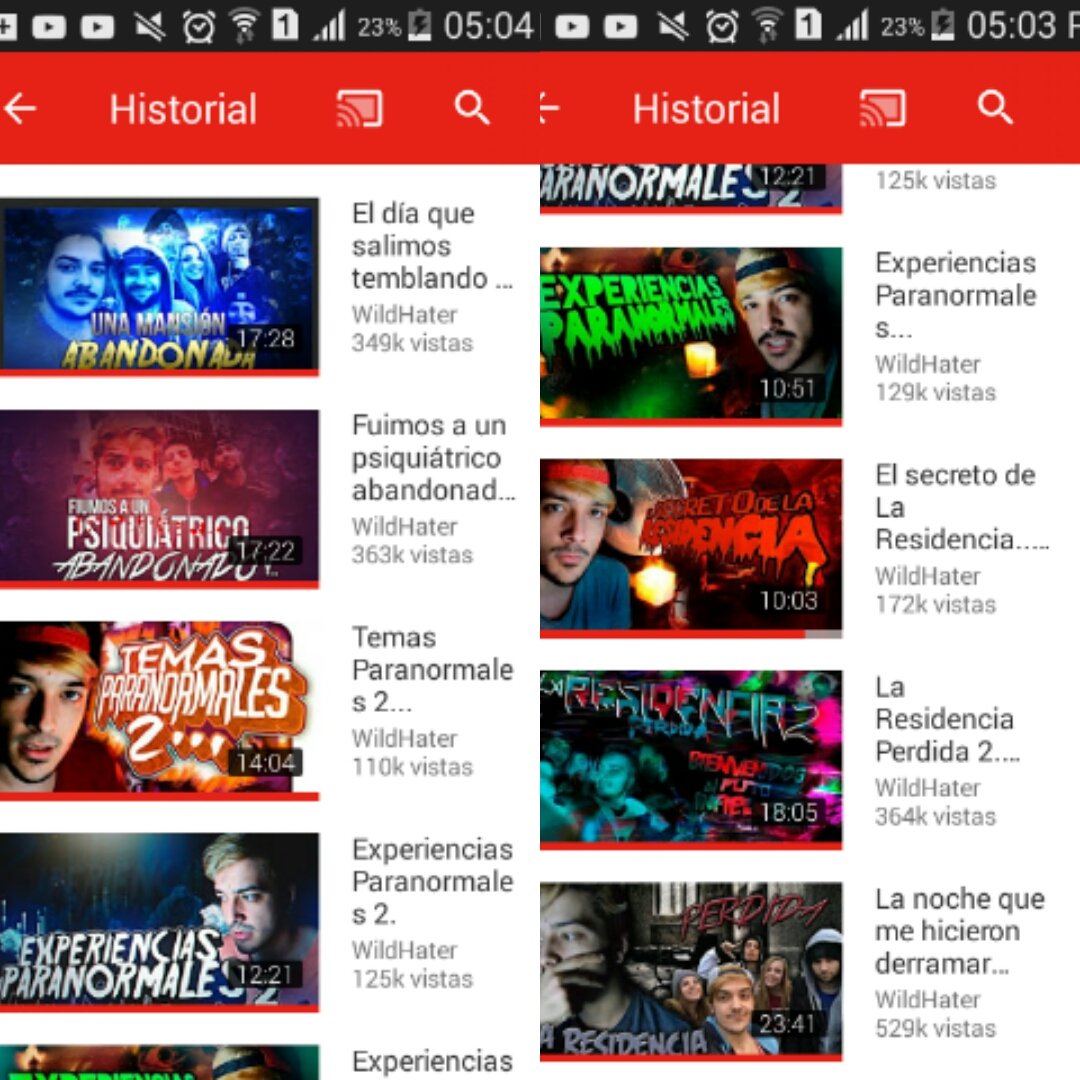The width and height of the screenshot is (1080, 1080).
Task: Tap the 23:41 duration badge
Action: 789,1024
